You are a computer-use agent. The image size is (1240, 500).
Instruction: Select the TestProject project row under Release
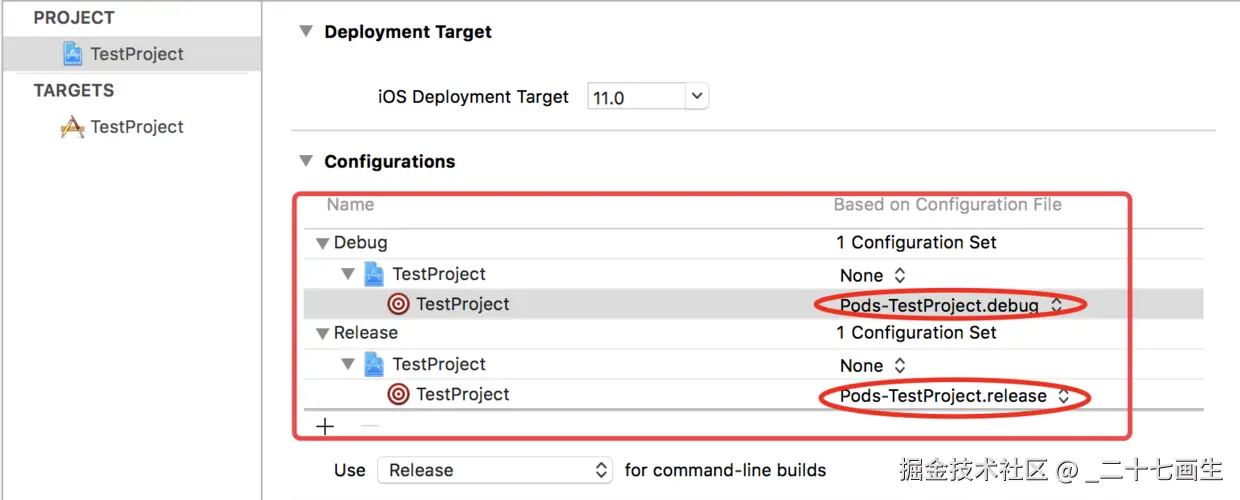754,364
